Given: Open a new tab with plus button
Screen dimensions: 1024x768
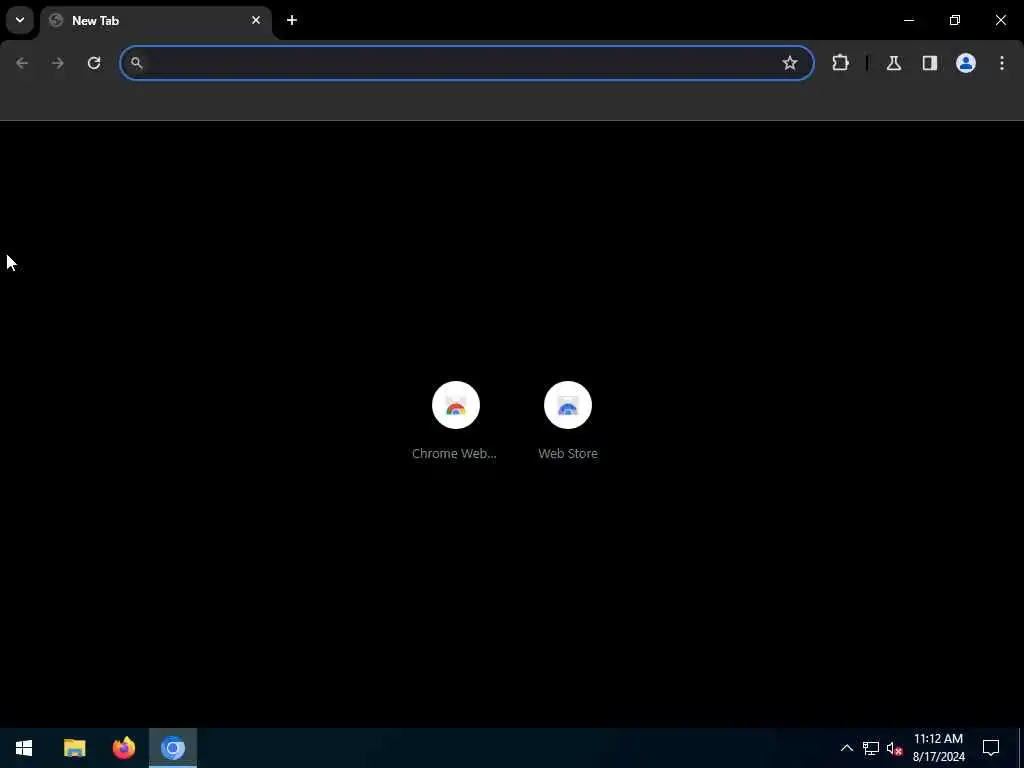Looking at the screenshot, I should click(x=292, y=20).
